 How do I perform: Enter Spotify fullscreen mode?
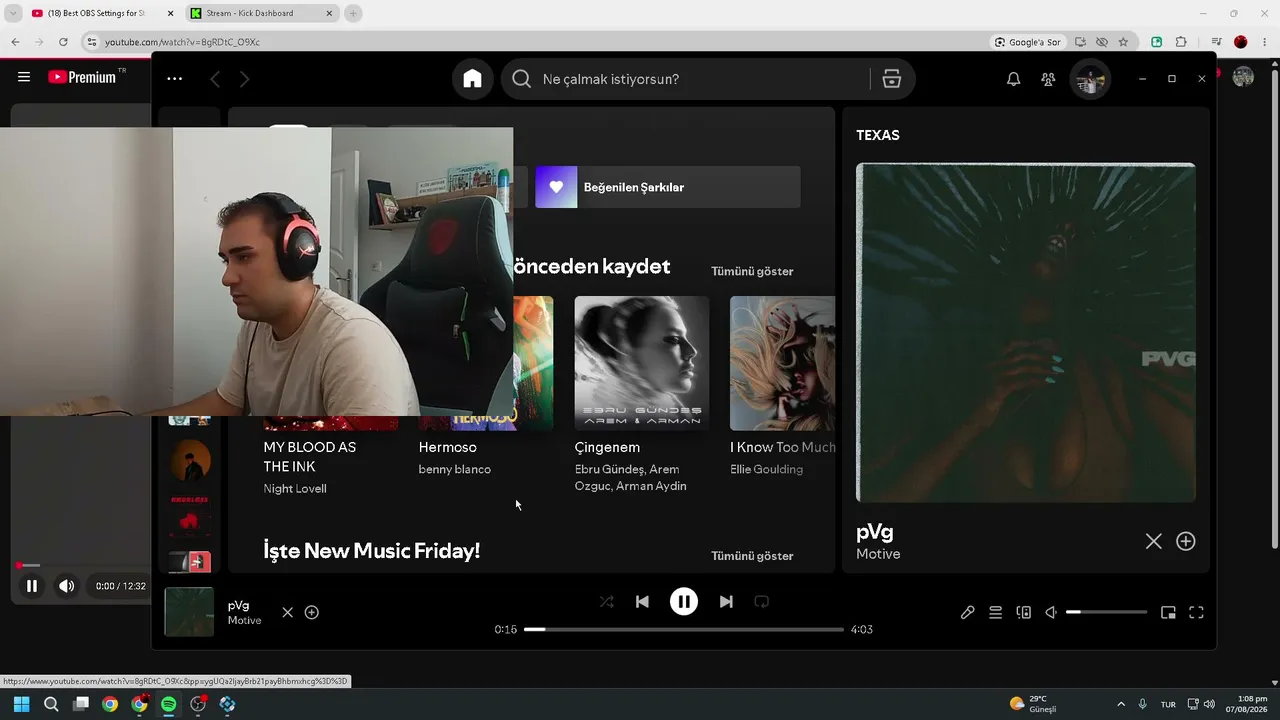1196,613
